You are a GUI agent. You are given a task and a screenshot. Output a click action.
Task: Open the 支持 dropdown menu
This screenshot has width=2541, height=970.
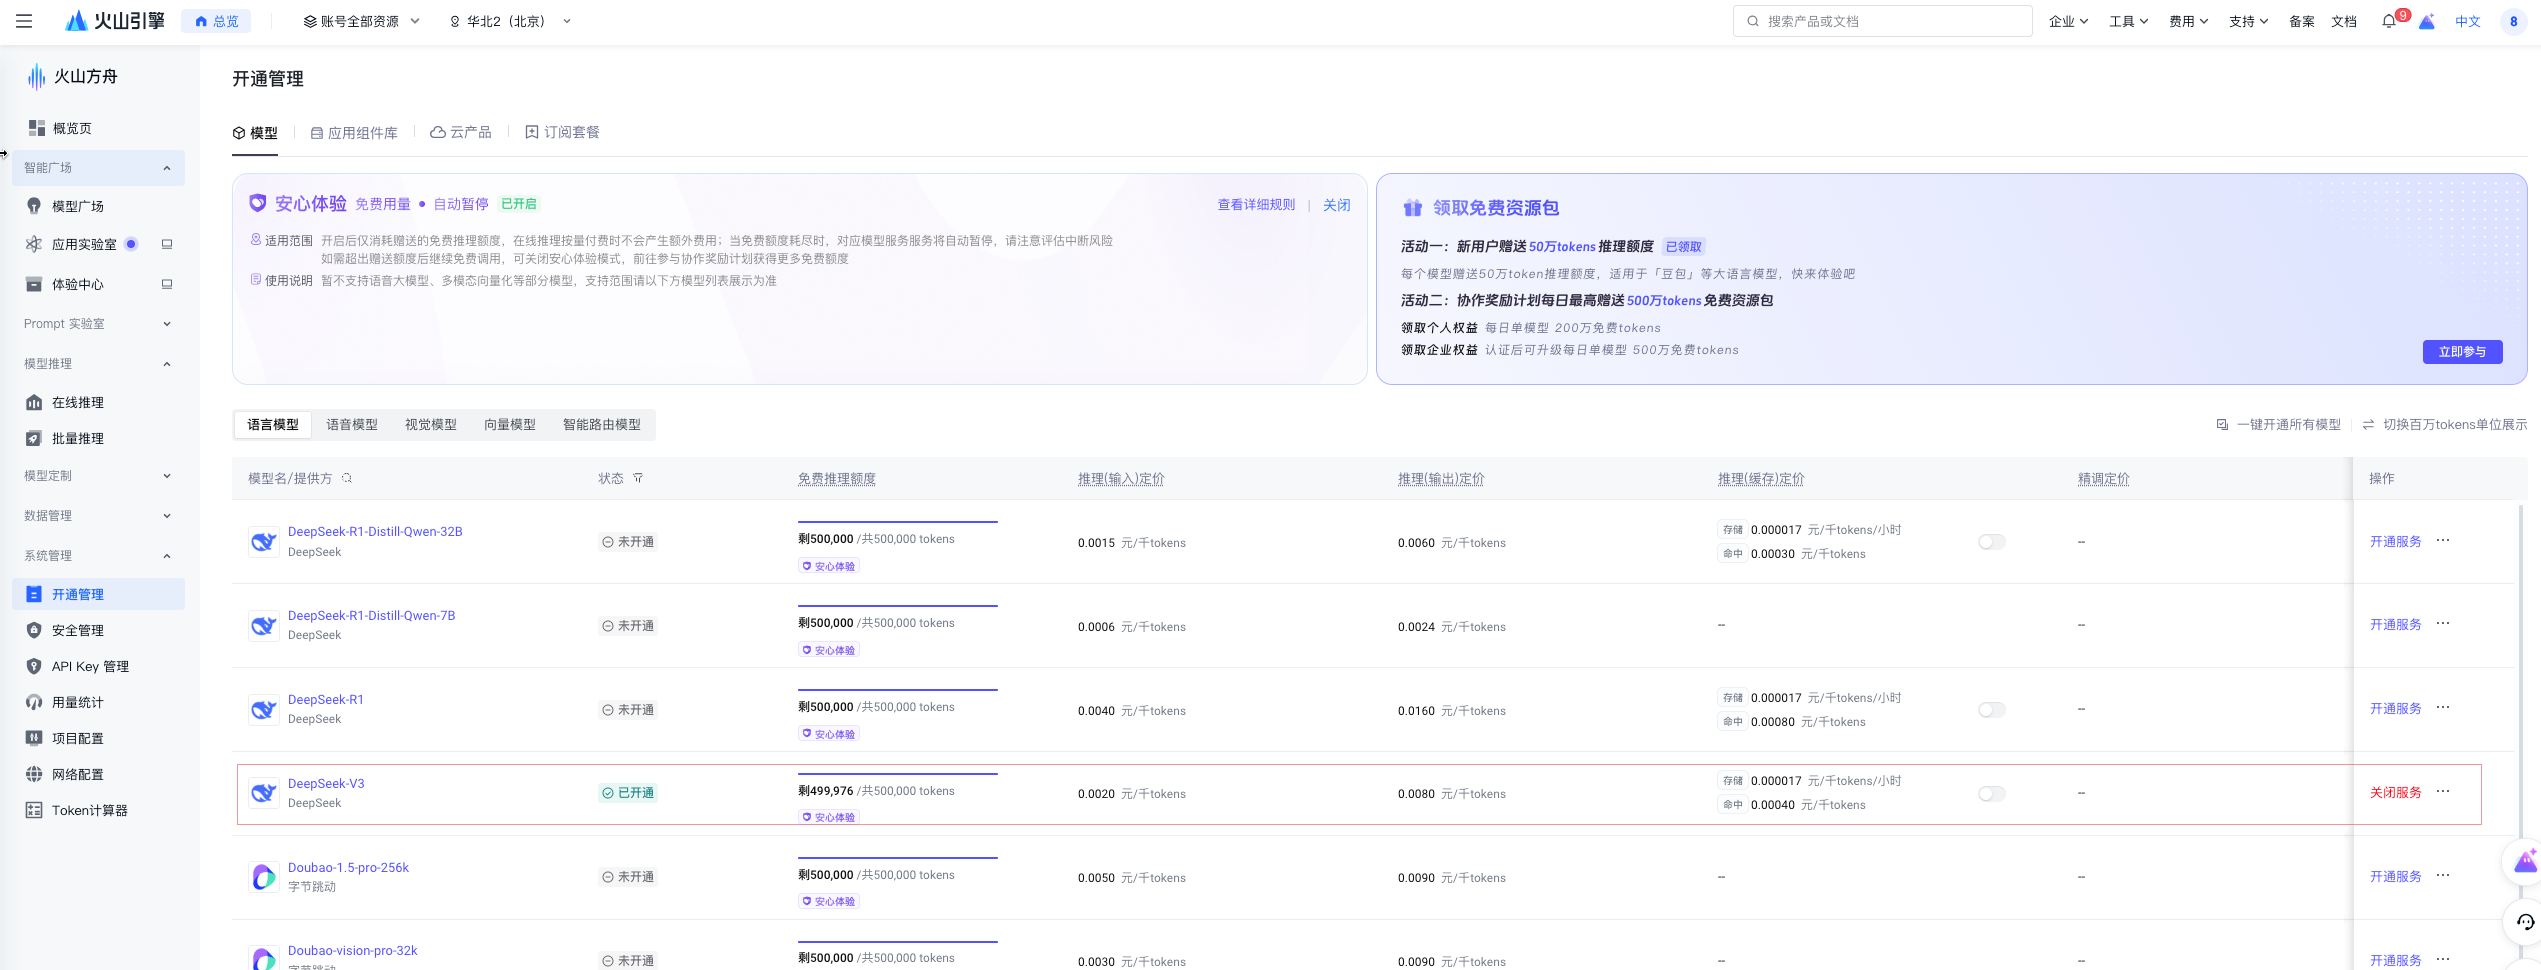click(x=2248, y=21)
